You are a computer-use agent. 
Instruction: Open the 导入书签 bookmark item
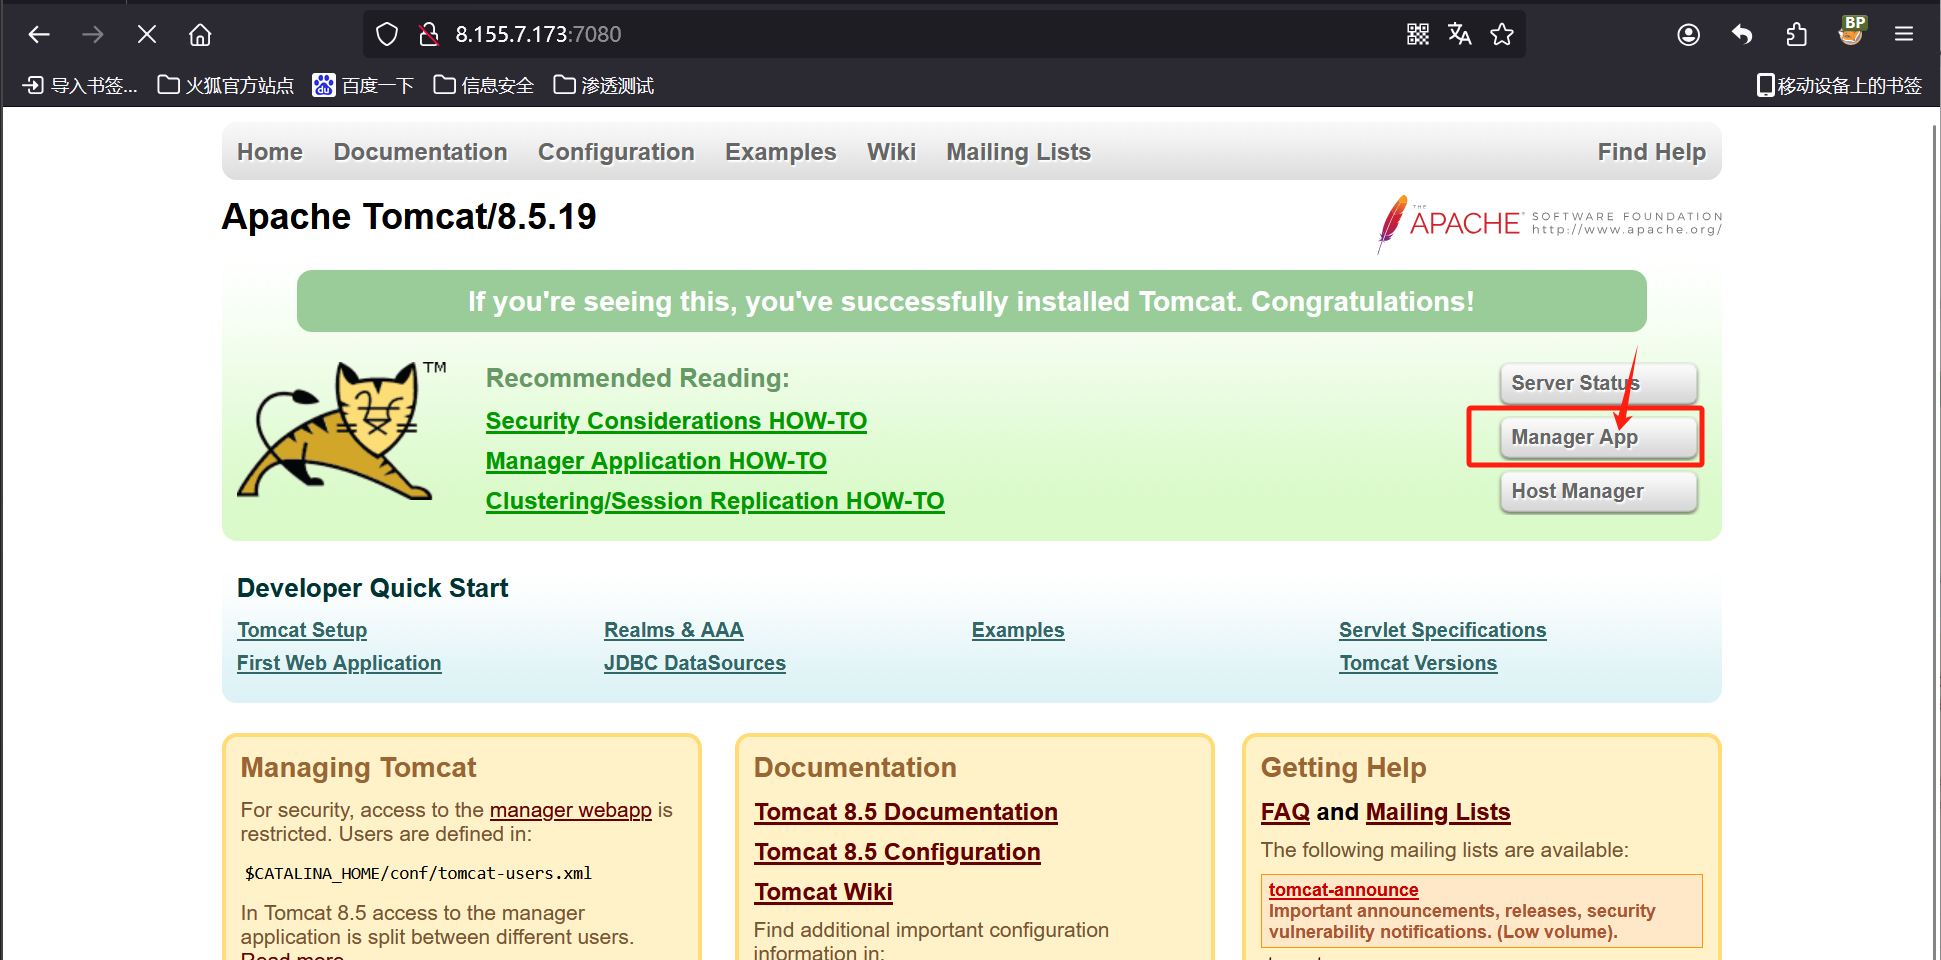pos(80,86)
